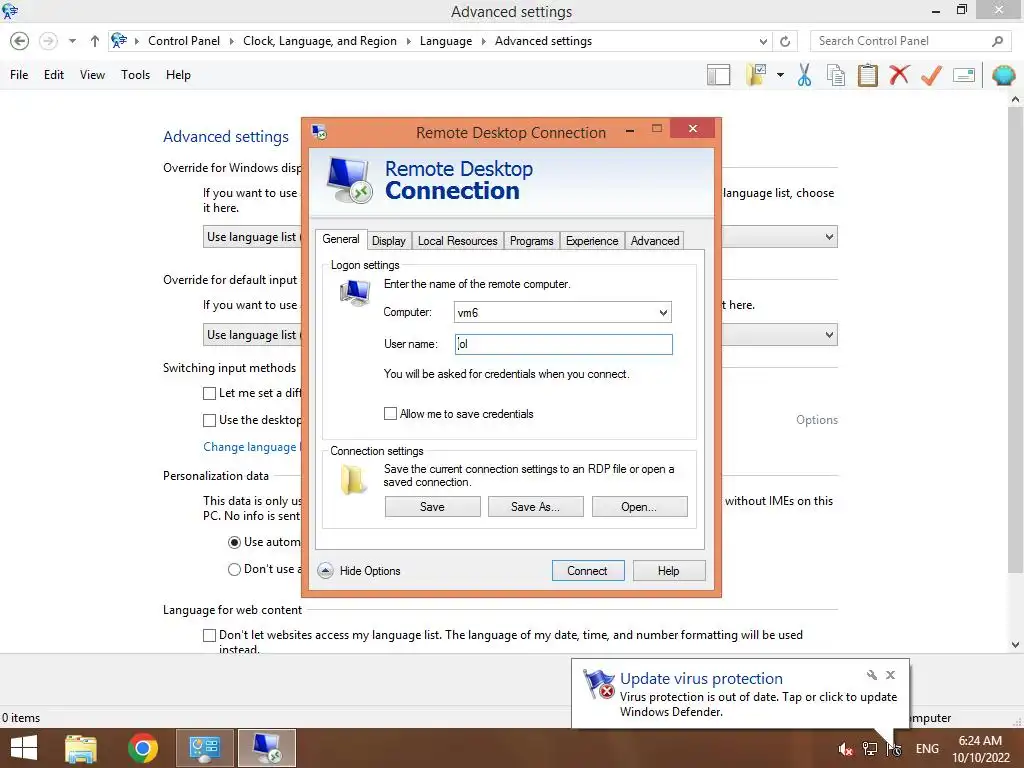Expand breadcrumb arrow after Language
This screenshot has width=1024, height=768.
point(483,41)
